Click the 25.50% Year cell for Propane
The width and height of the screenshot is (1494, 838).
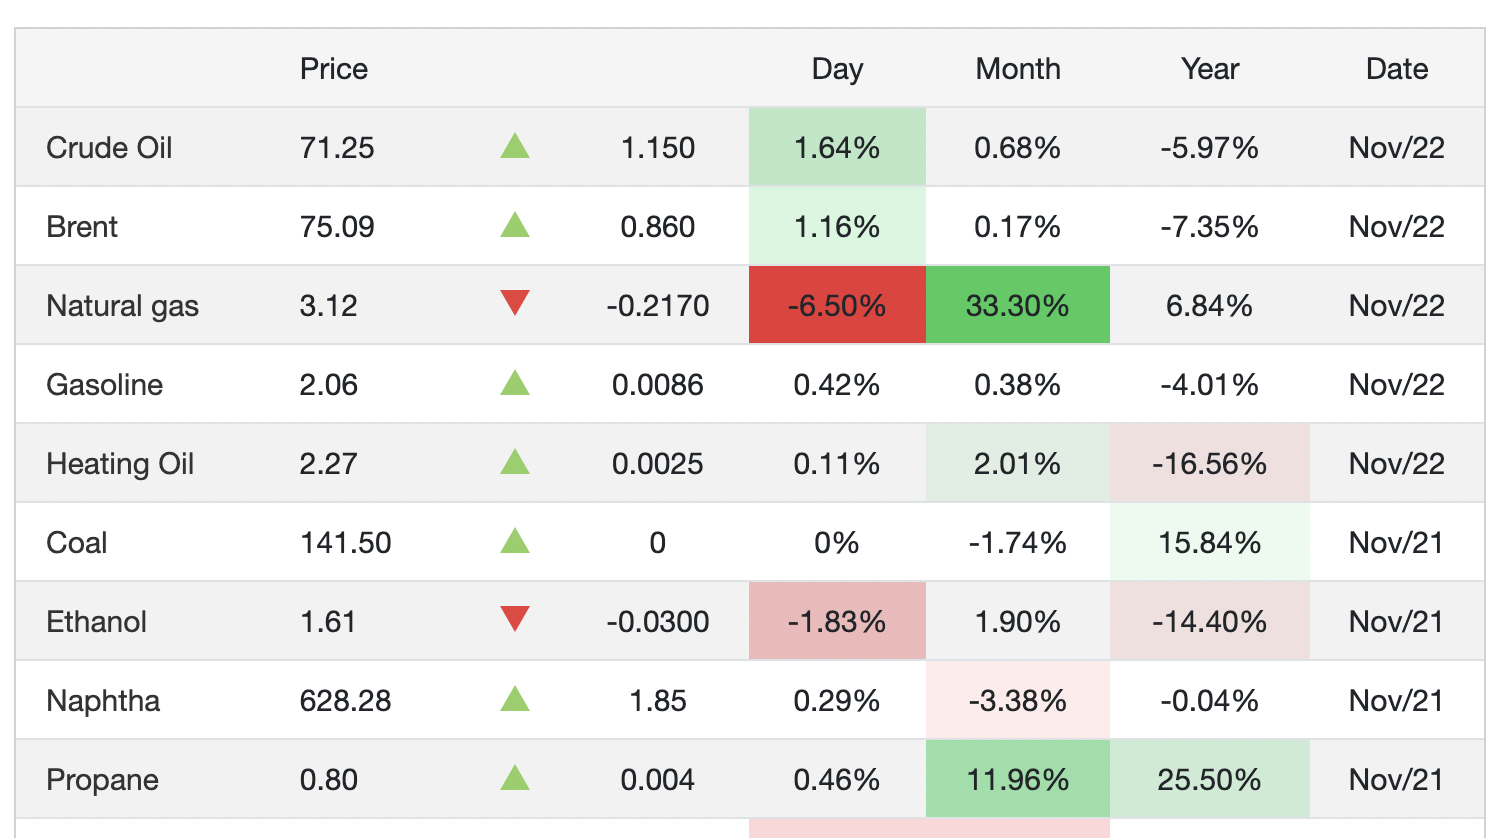pos(1210,779)
